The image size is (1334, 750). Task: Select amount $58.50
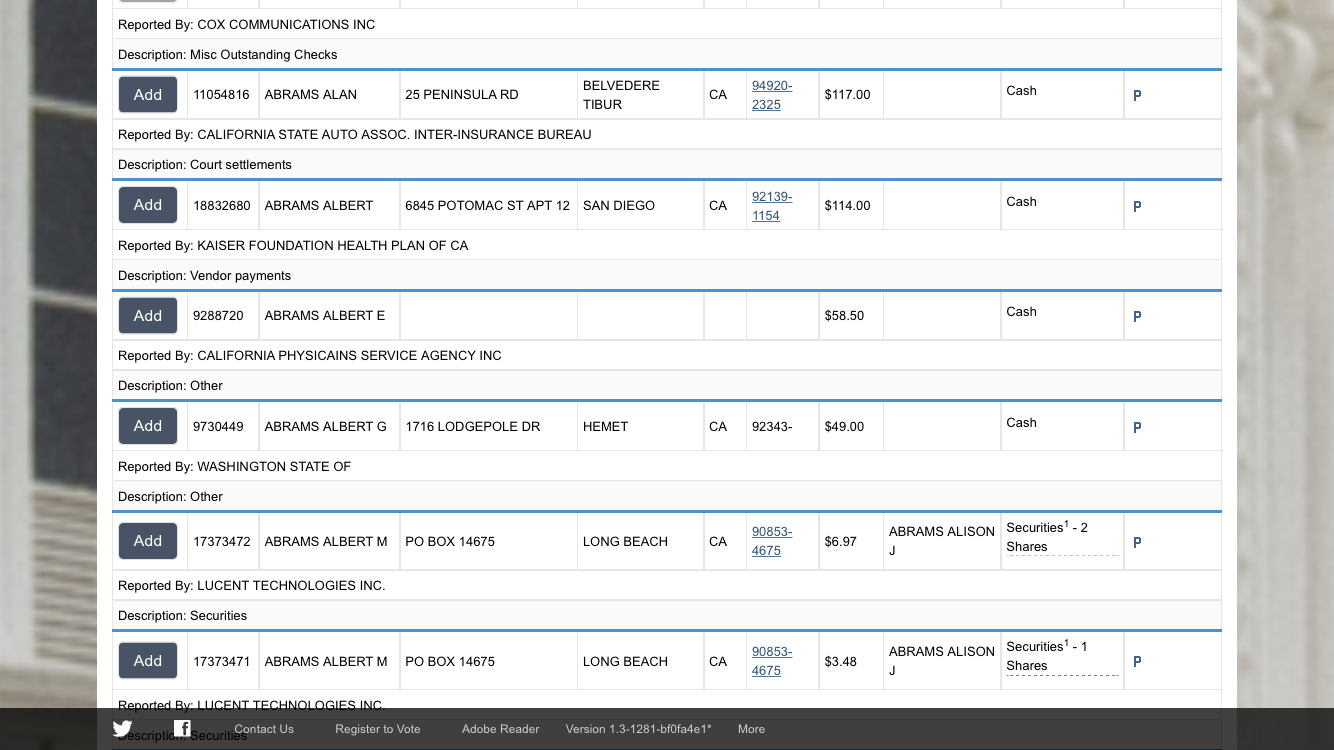(845, 316)
